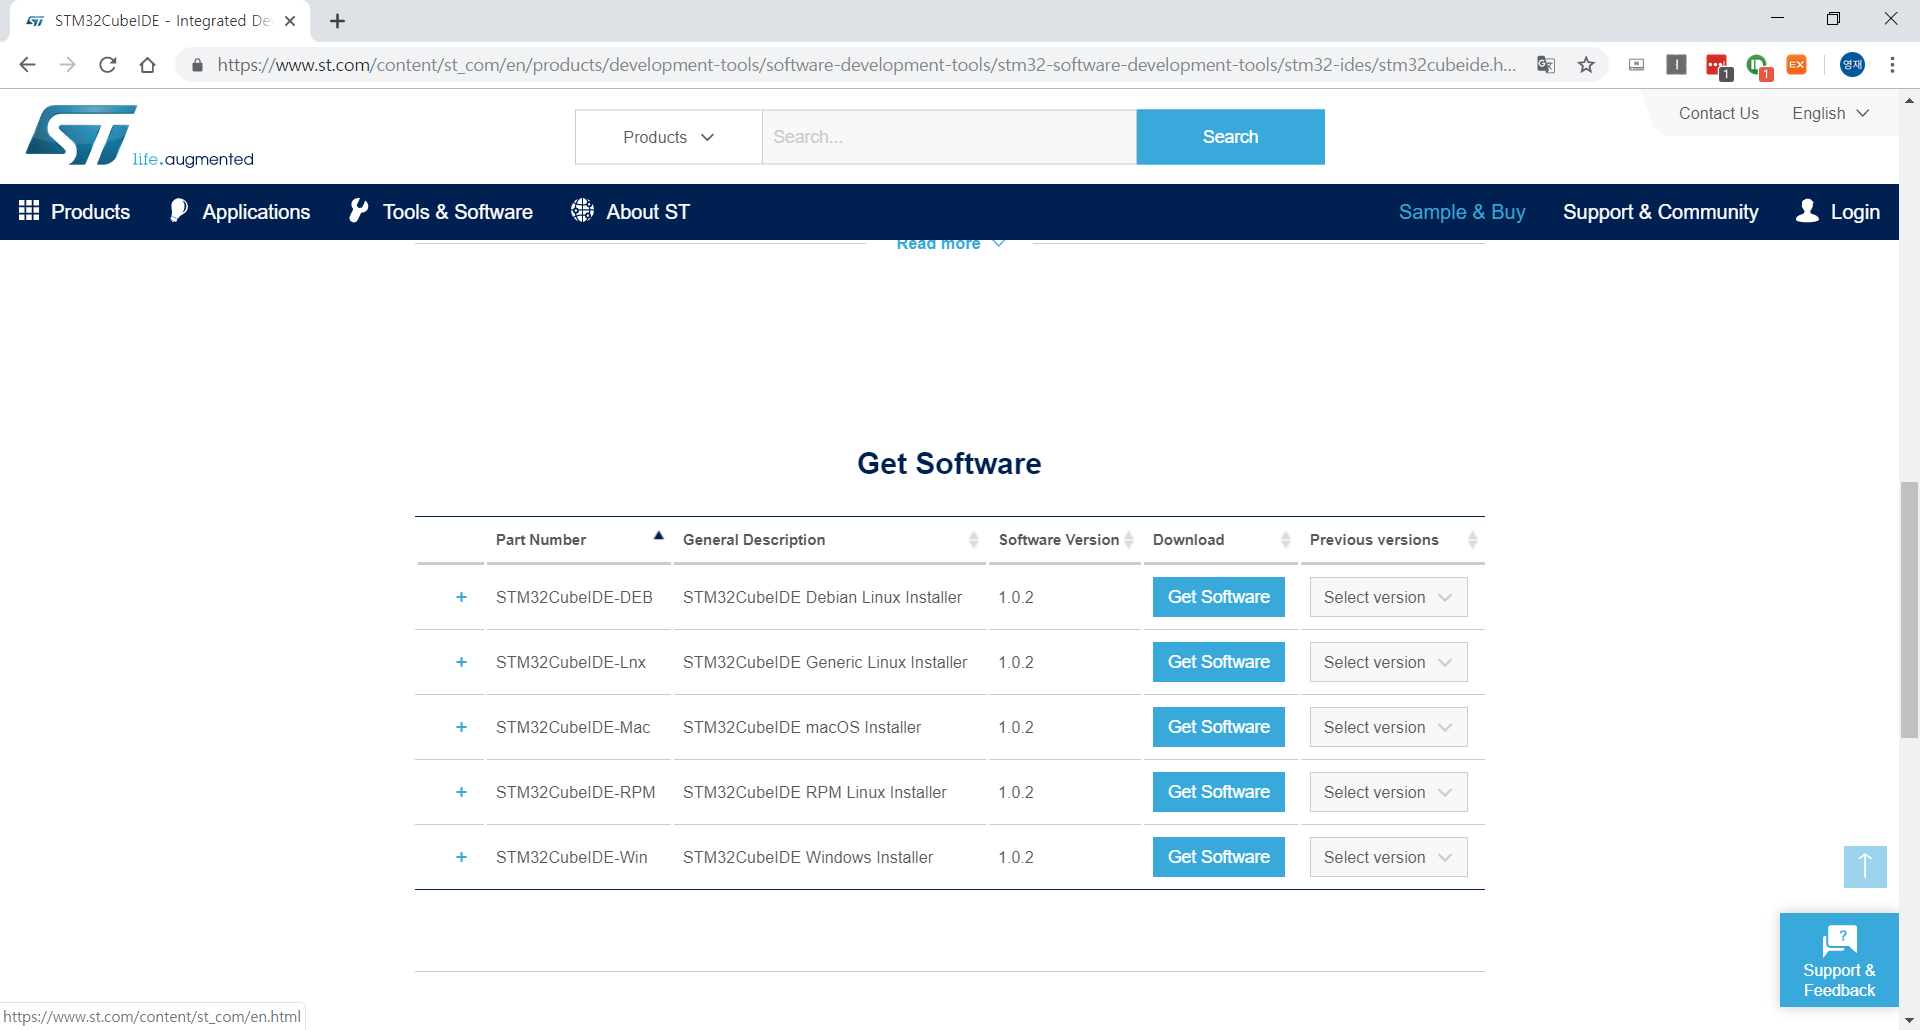The height and width of the screenshot is (1030, 1920).
Task: Open the Support & Feedback chat widget
Action: coord(1839,960)
